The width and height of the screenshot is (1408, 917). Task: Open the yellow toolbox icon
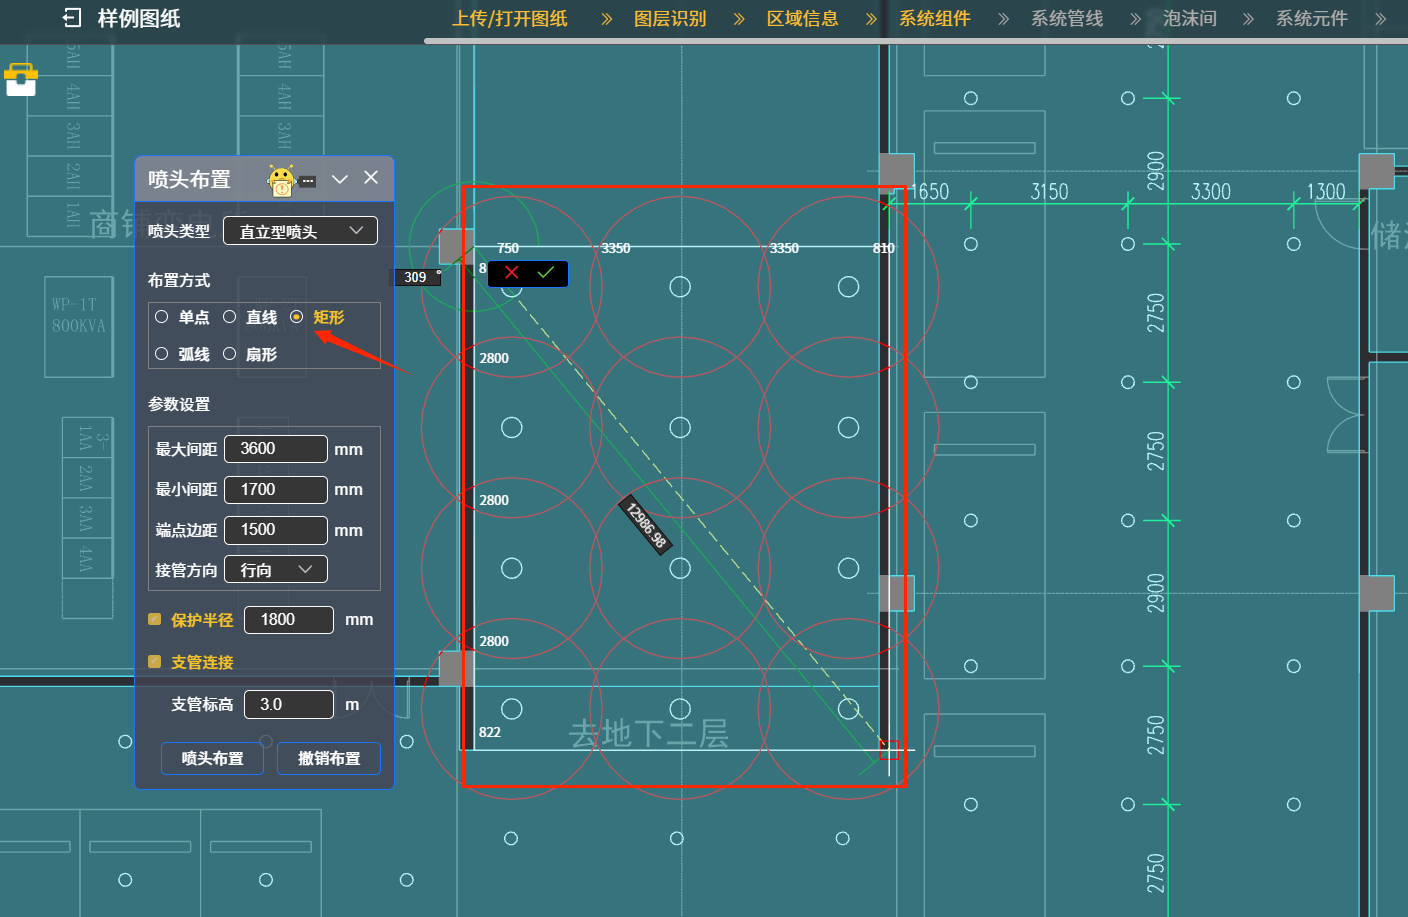[21, 80]
